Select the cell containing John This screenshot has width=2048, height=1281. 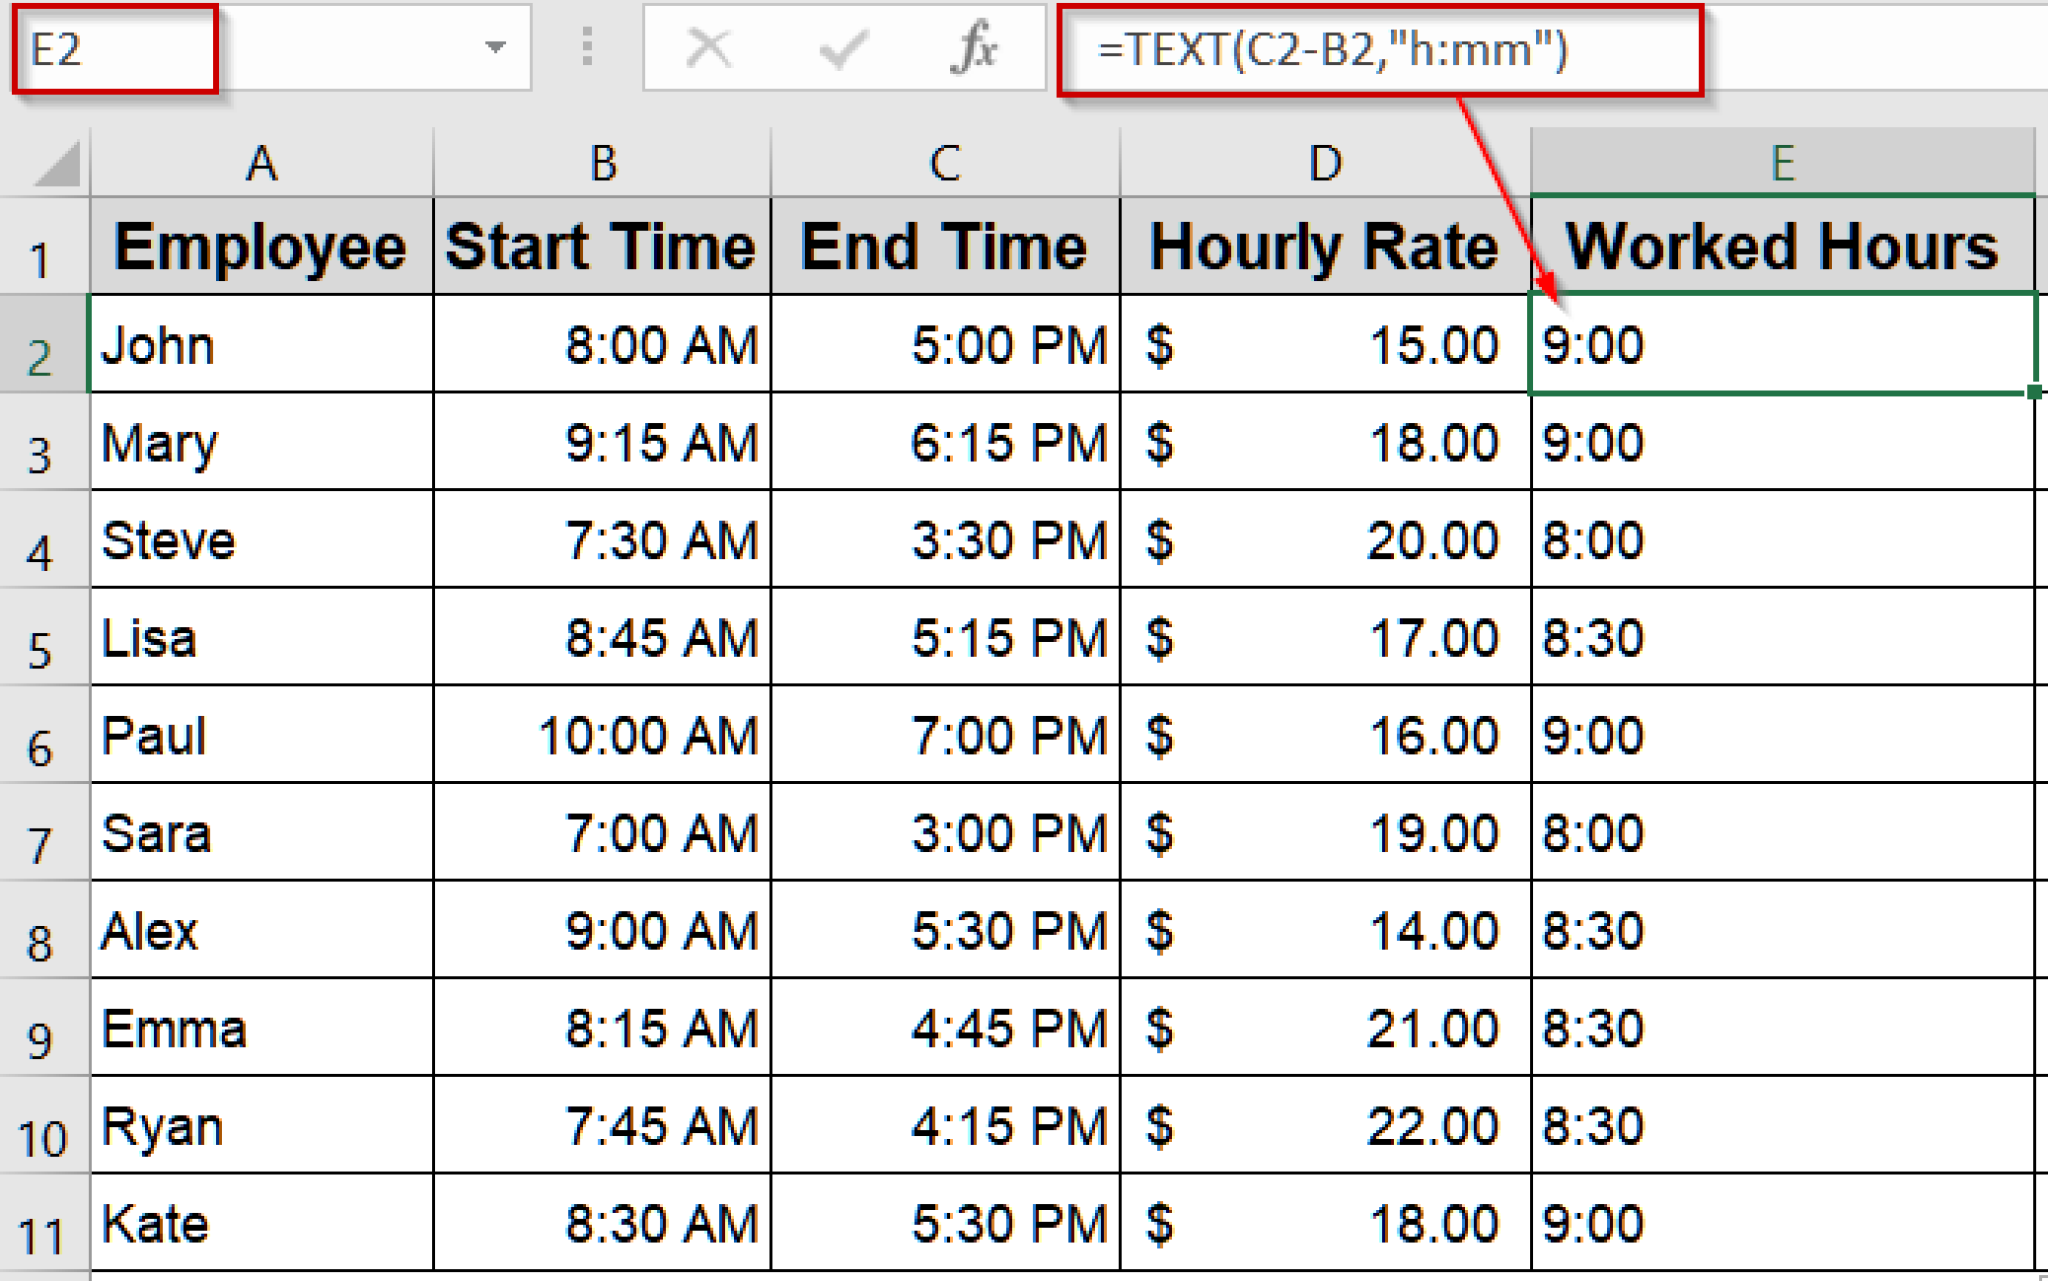point(261,344)
